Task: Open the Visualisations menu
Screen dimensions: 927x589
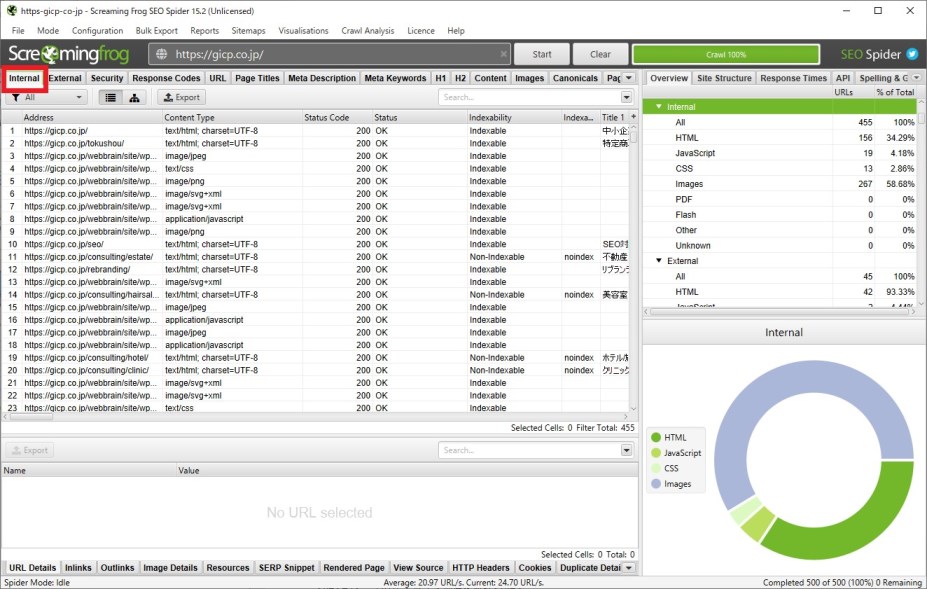Action: [303, 31]
